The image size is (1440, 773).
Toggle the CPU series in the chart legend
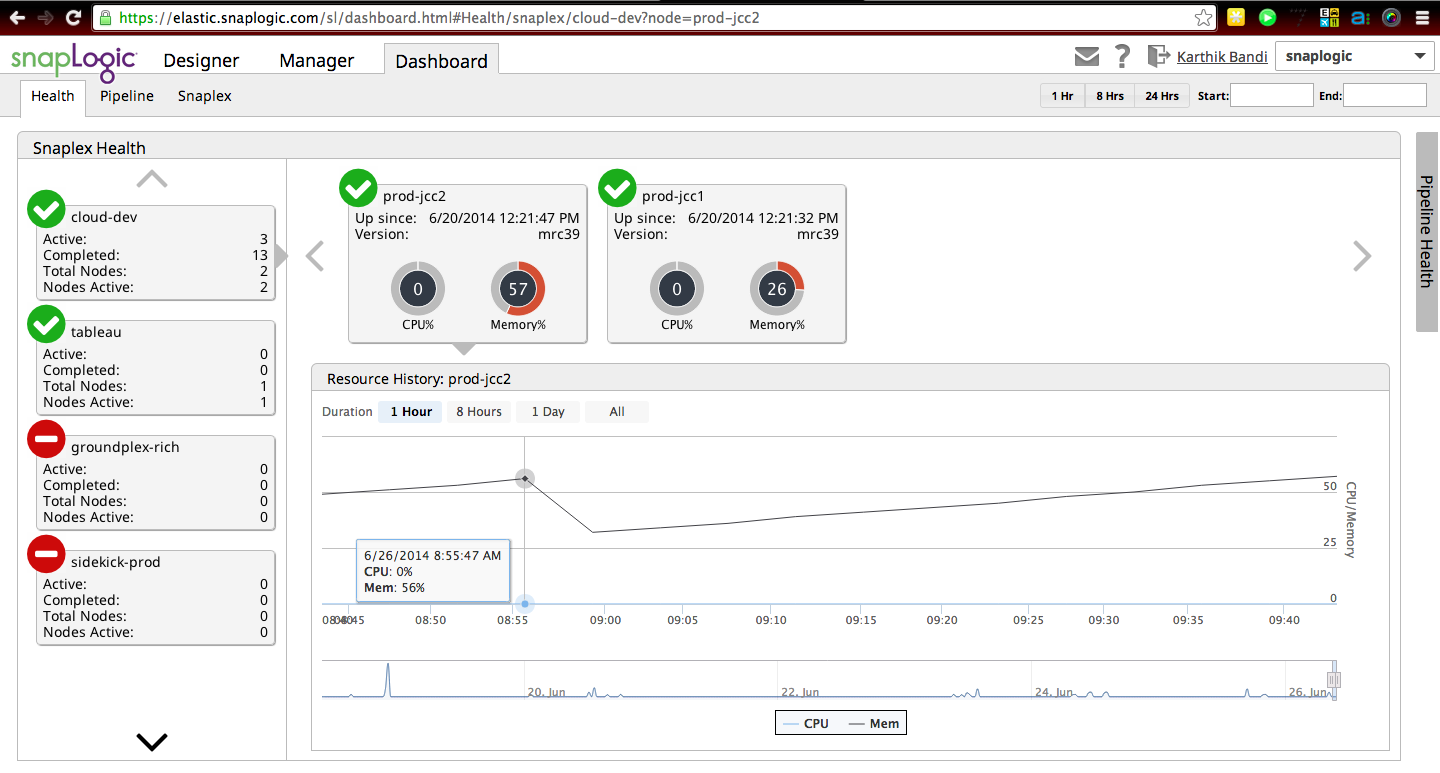point(806,723)
